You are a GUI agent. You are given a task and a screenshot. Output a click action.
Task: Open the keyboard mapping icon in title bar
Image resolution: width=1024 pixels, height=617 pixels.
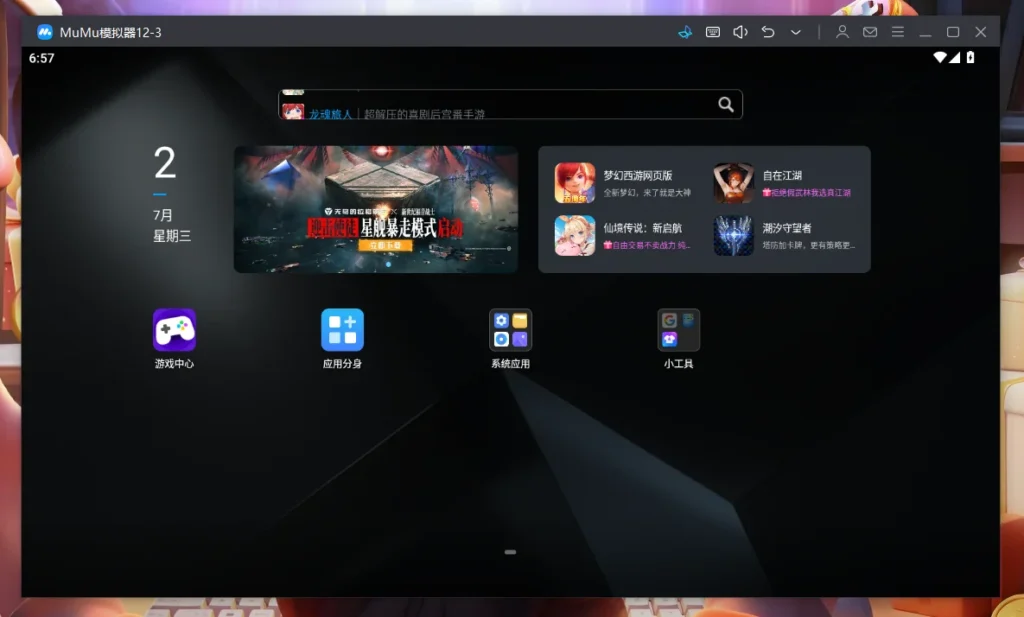(x=713, y=32)
